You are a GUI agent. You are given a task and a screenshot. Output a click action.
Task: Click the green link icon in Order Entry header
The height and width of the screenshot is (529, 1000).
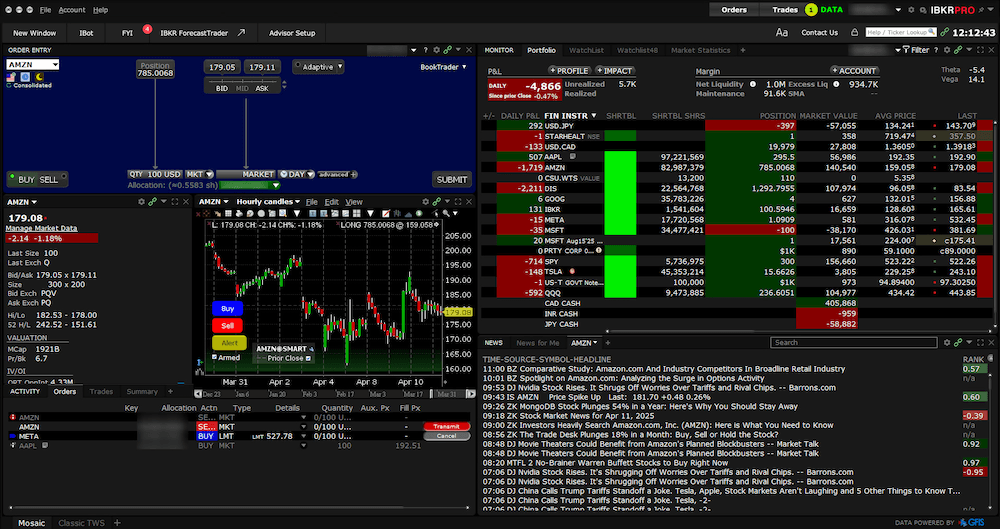448,50
